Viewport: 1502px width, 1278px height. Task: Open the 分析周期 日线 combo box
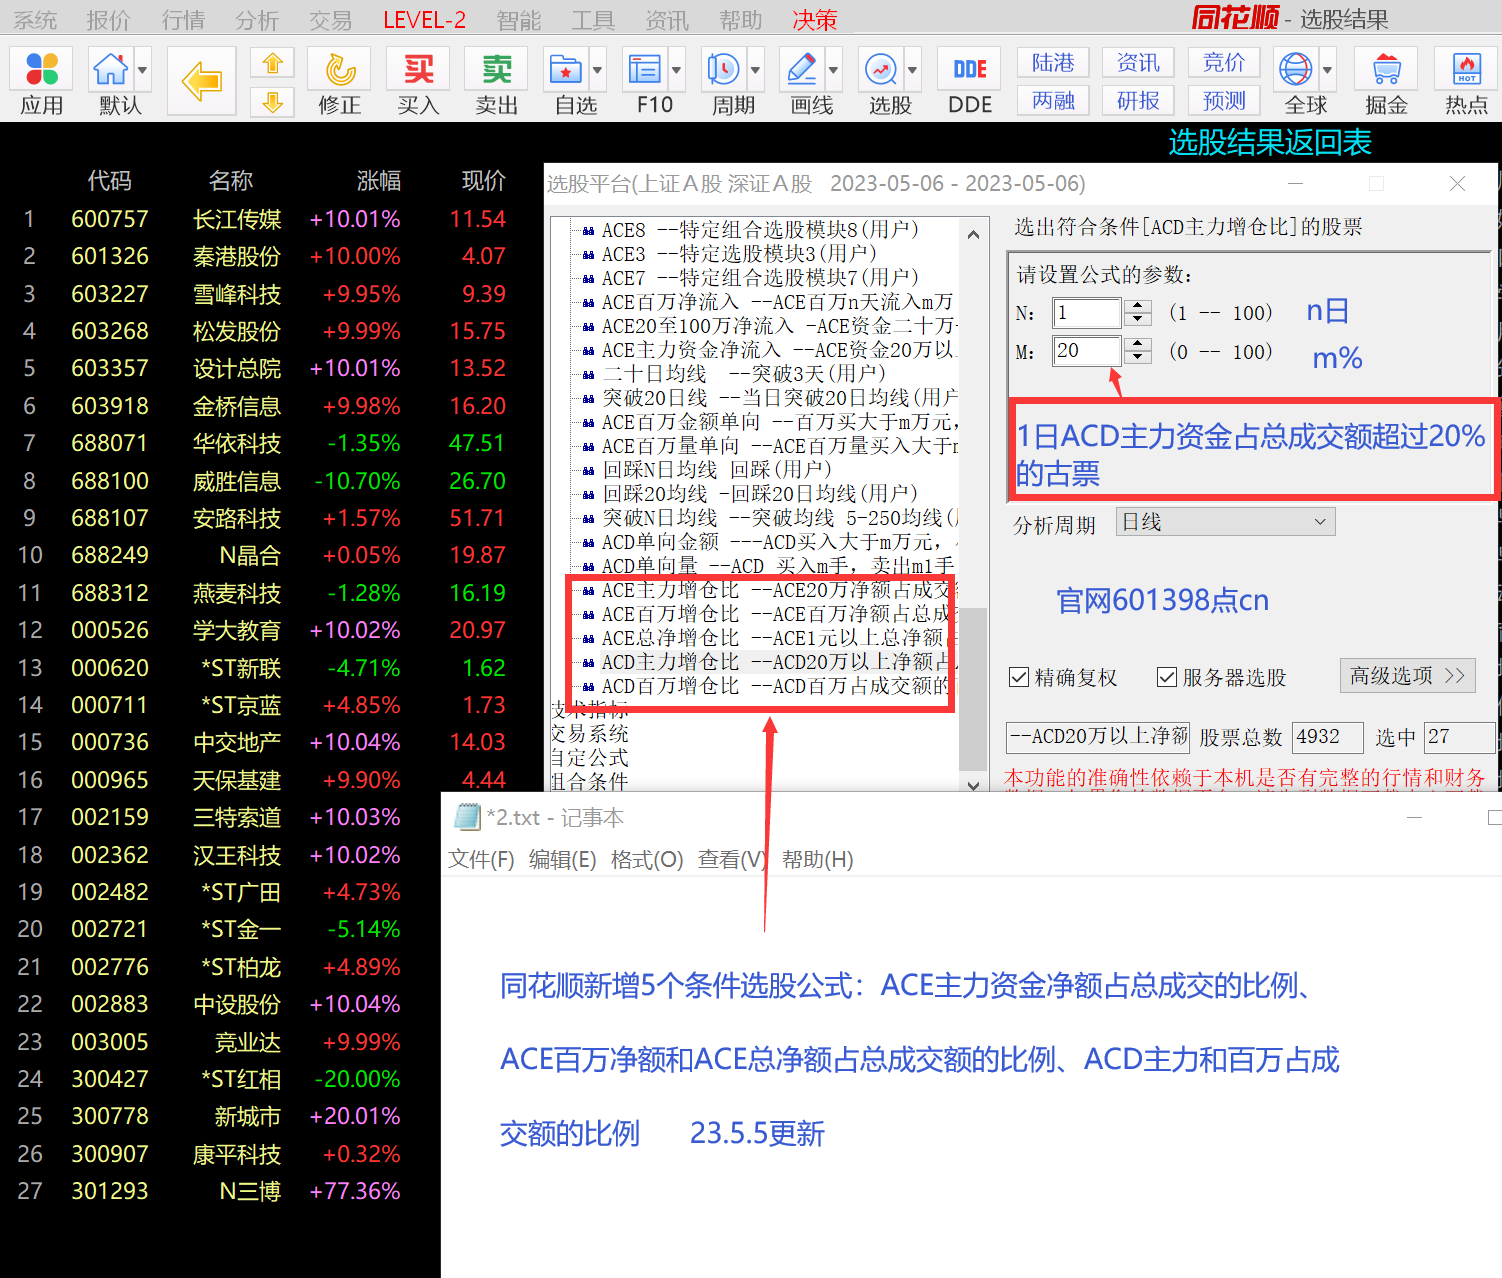pyautogui.click(x=1226, y=522)
